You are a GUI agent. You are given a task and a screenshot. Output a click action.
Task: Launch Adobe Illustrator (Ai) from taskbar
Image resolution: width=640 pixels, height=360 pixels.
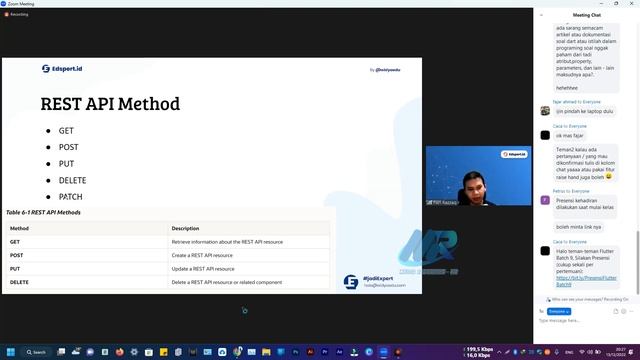pyautogui.click(x=310, y=352)
